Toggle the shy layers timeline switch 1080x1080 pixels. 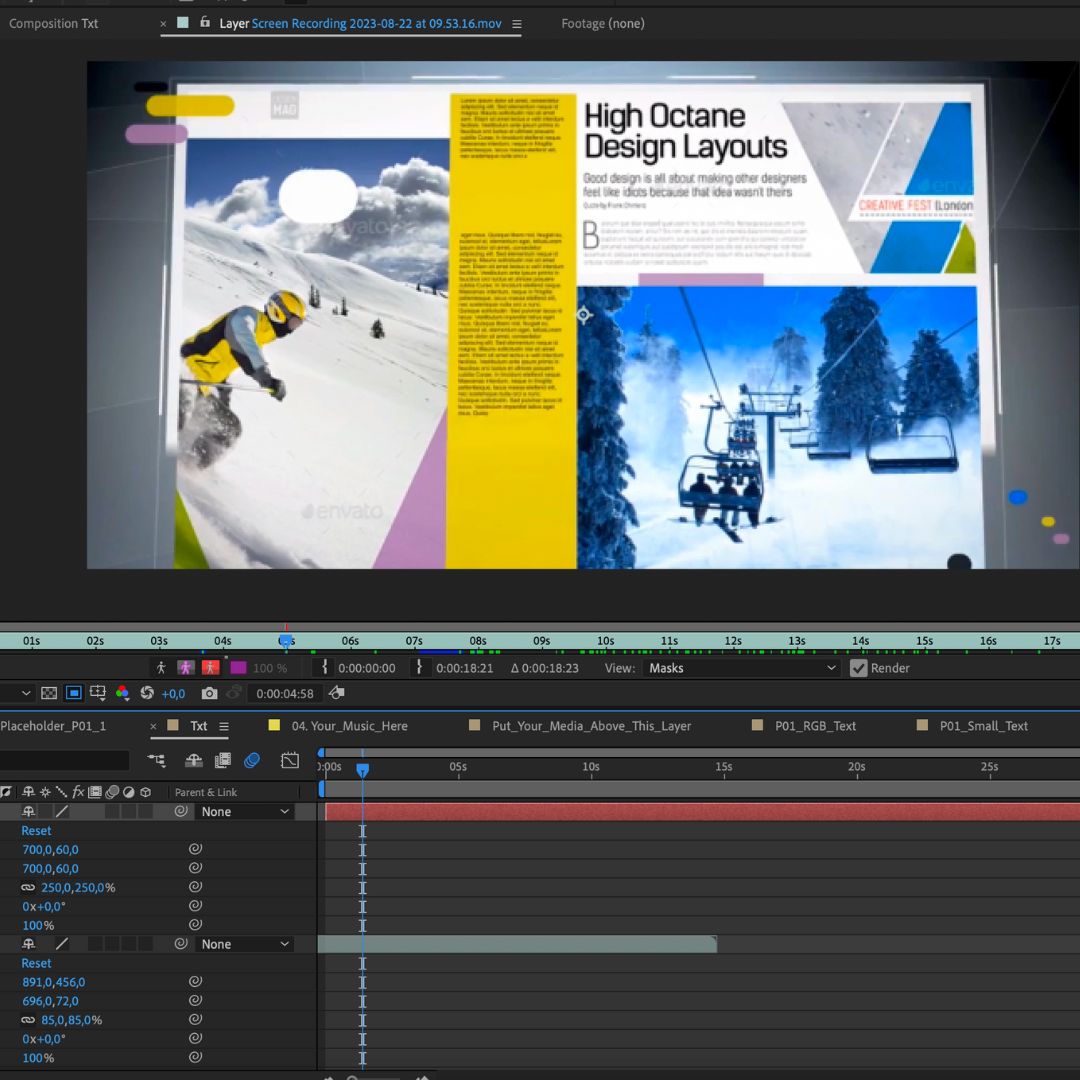pyautogui.click(x=194, y=761)
